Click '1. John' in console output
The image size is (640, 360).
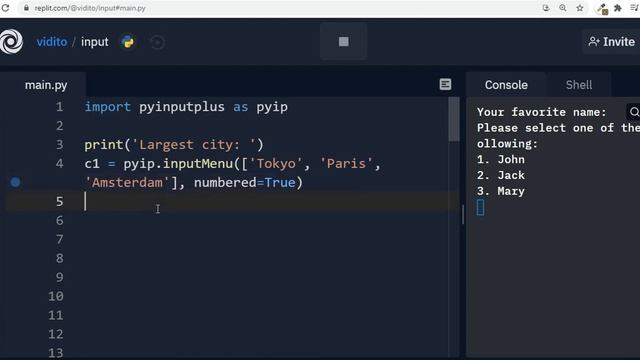(x=501, y=159)
